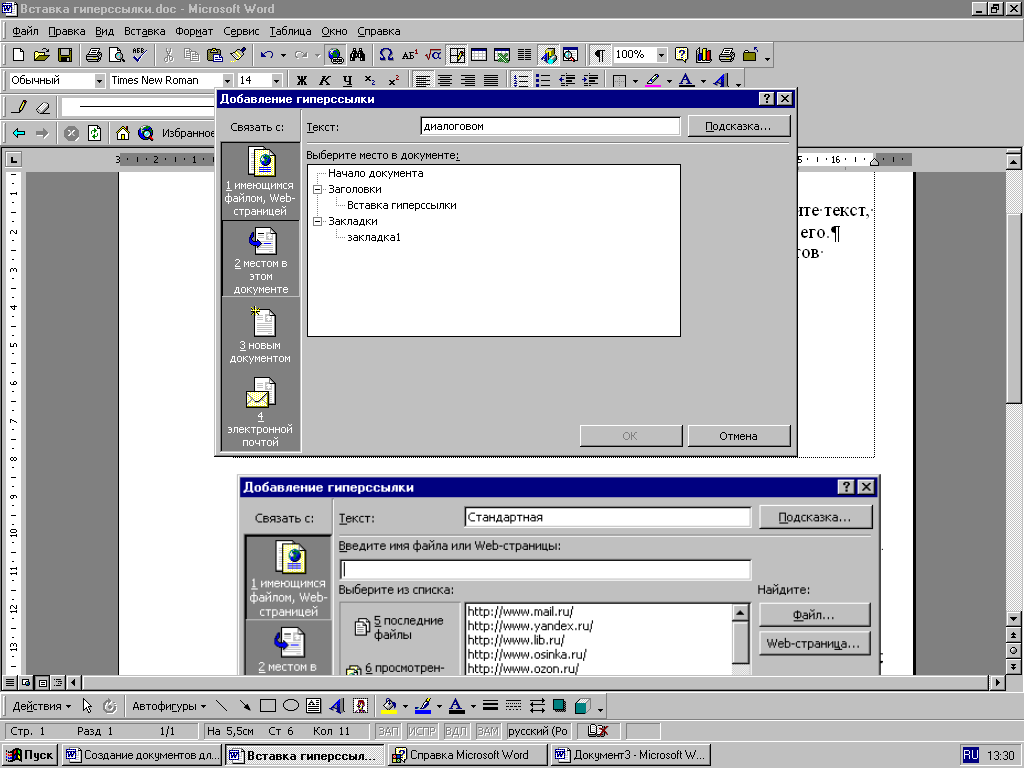The image size is (1024, 768).
Task: Open the Автофигуры dropdown
Action: (x=169, y=706)
